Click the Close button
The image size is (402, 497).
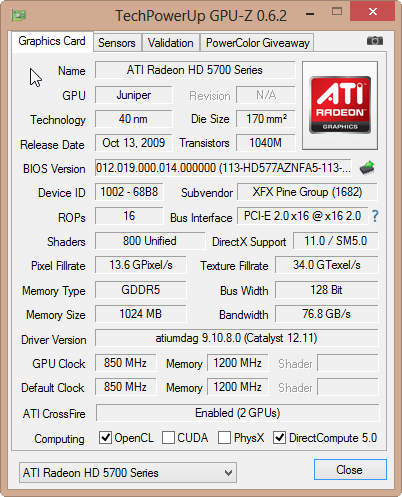click(x=350, y=470)
